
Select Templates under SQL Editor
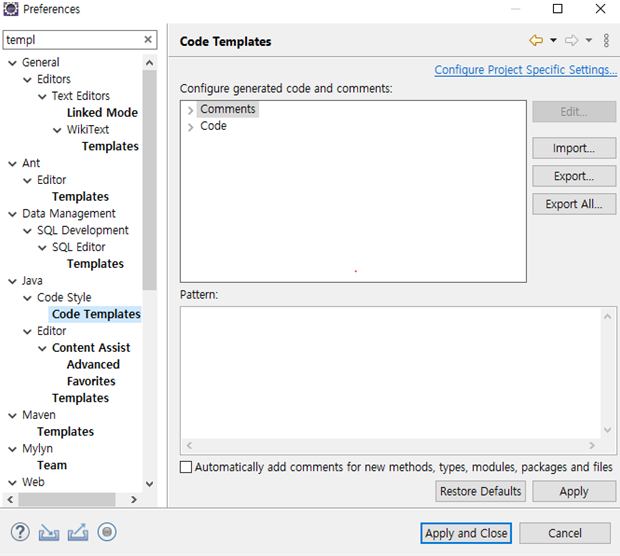(x=95, y=264)
